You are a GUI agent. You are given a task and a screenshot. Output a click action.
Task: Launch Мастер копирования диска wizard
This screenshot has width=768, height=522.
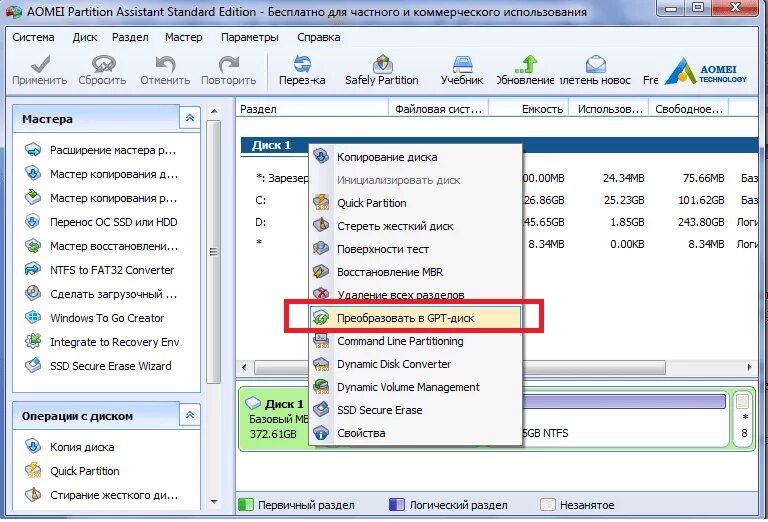(x=101, y=174)
